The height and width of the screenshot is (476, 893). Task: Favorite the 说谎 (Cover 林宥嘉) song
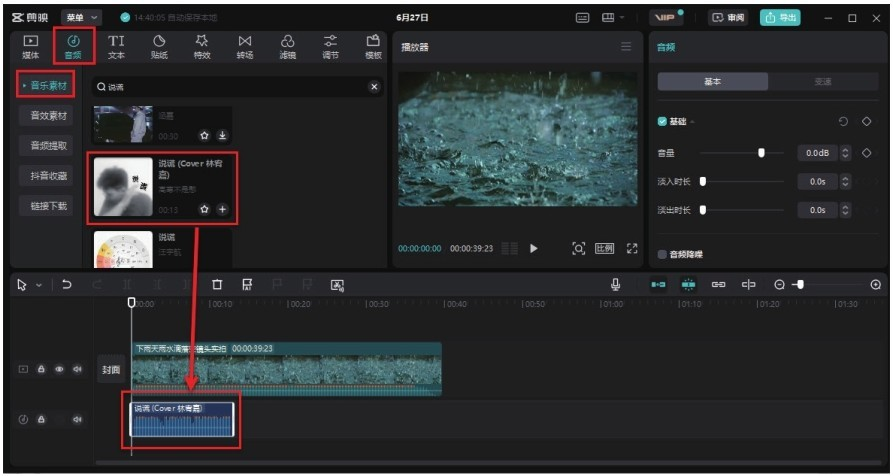click(x=204, y=210)
